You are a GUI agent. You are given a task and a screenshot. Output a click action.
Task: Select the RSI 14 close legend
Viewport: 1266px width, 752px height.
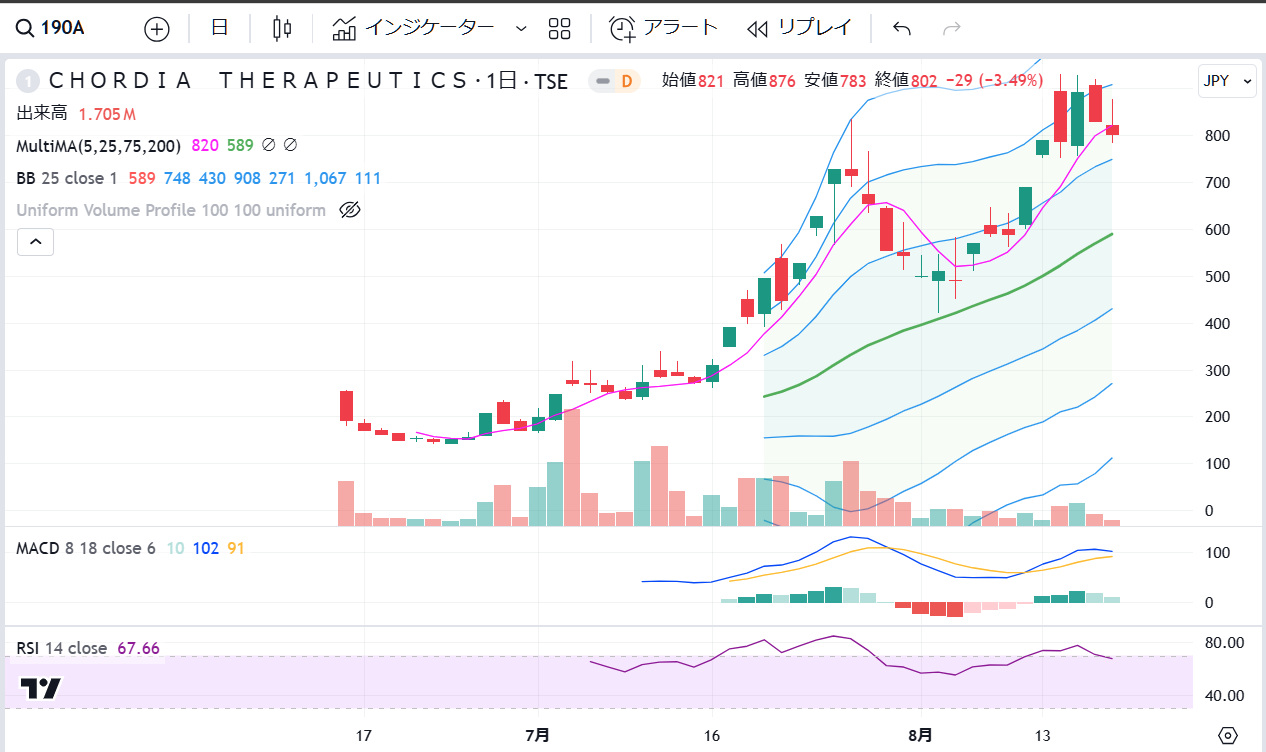click(x=61, y=648)
